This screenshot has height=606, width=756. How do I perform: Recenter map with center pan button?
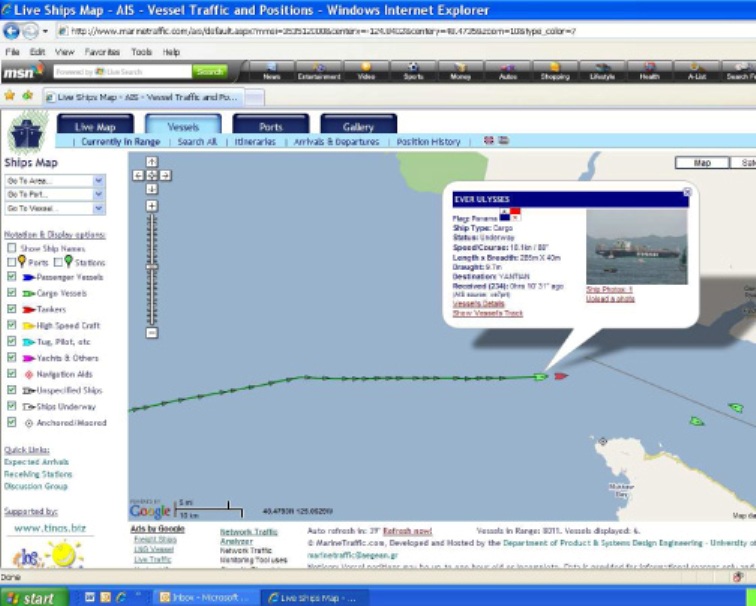[152, 175]
